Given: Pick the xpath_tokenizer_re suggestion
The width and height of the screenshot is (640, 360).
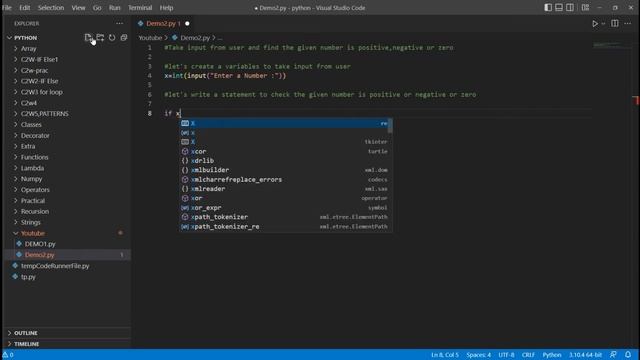Looking at the screenshot, I should click(x=286, y=227).
